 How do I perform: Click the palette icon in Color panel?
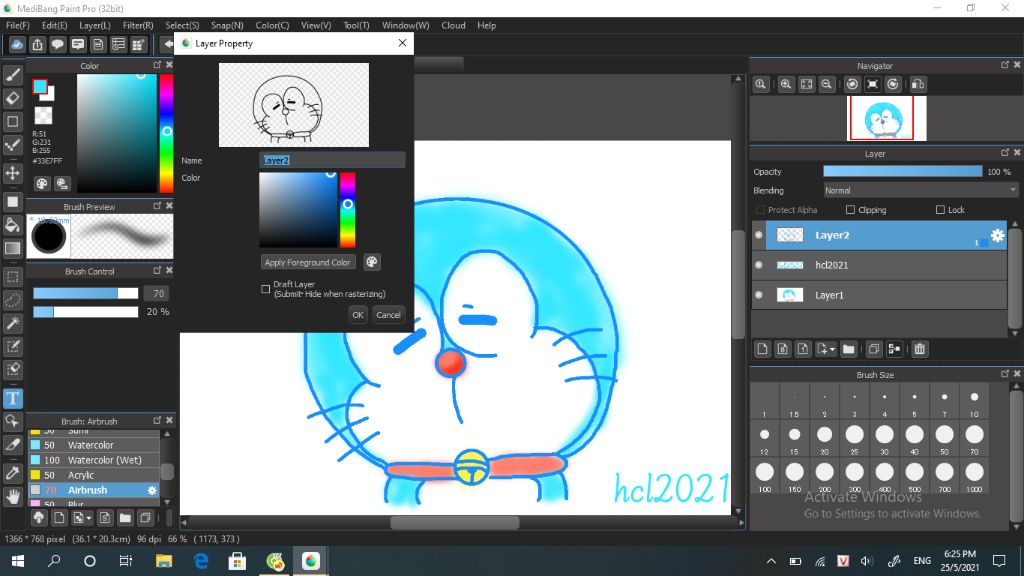(42, 184)
